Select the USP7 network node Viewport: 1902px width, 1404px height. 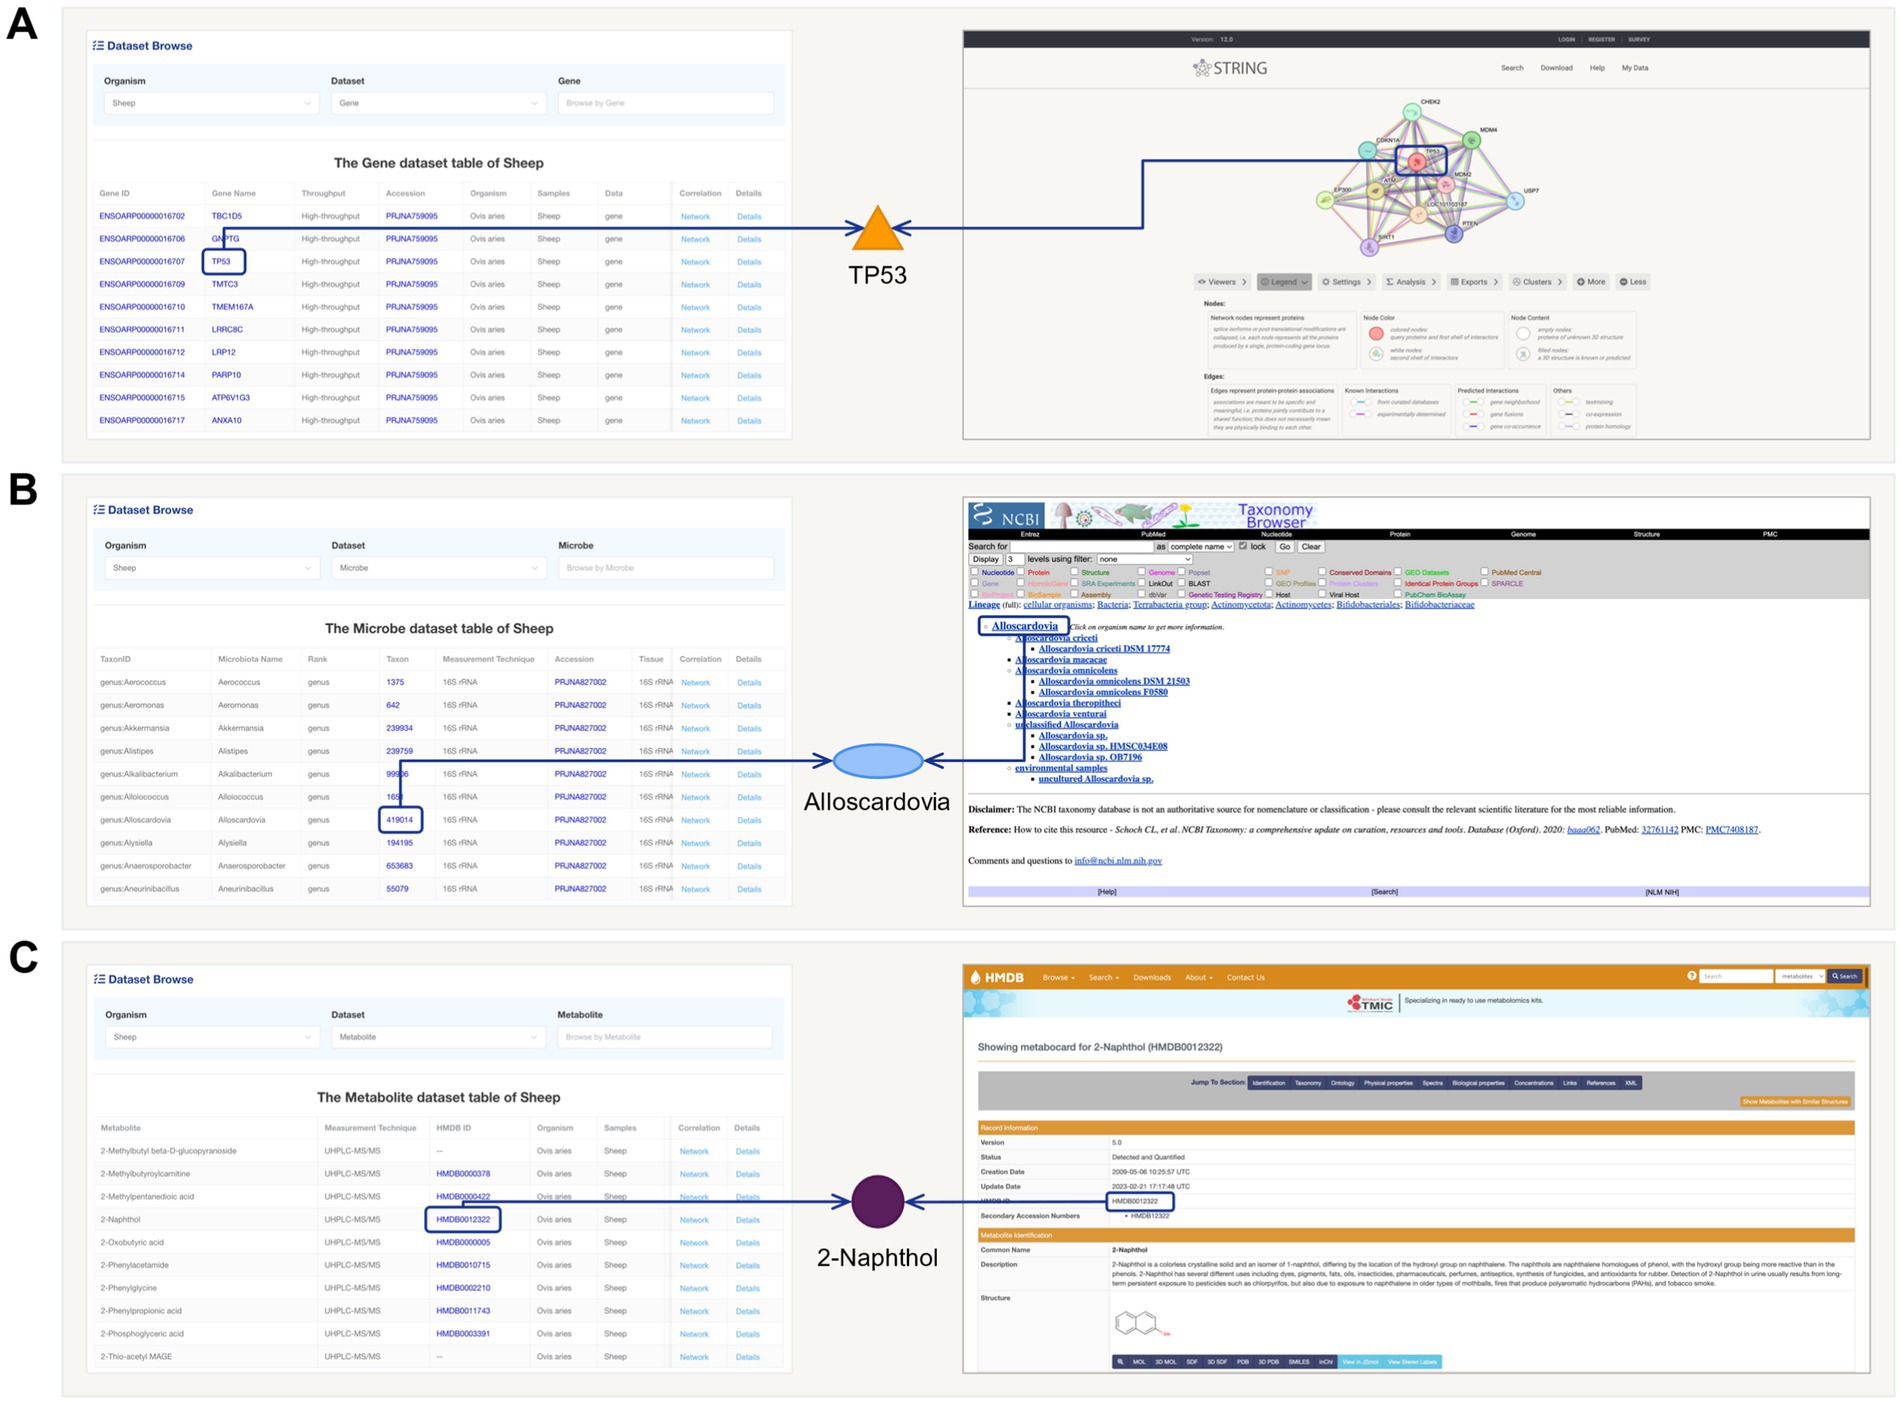[1516, 201]
